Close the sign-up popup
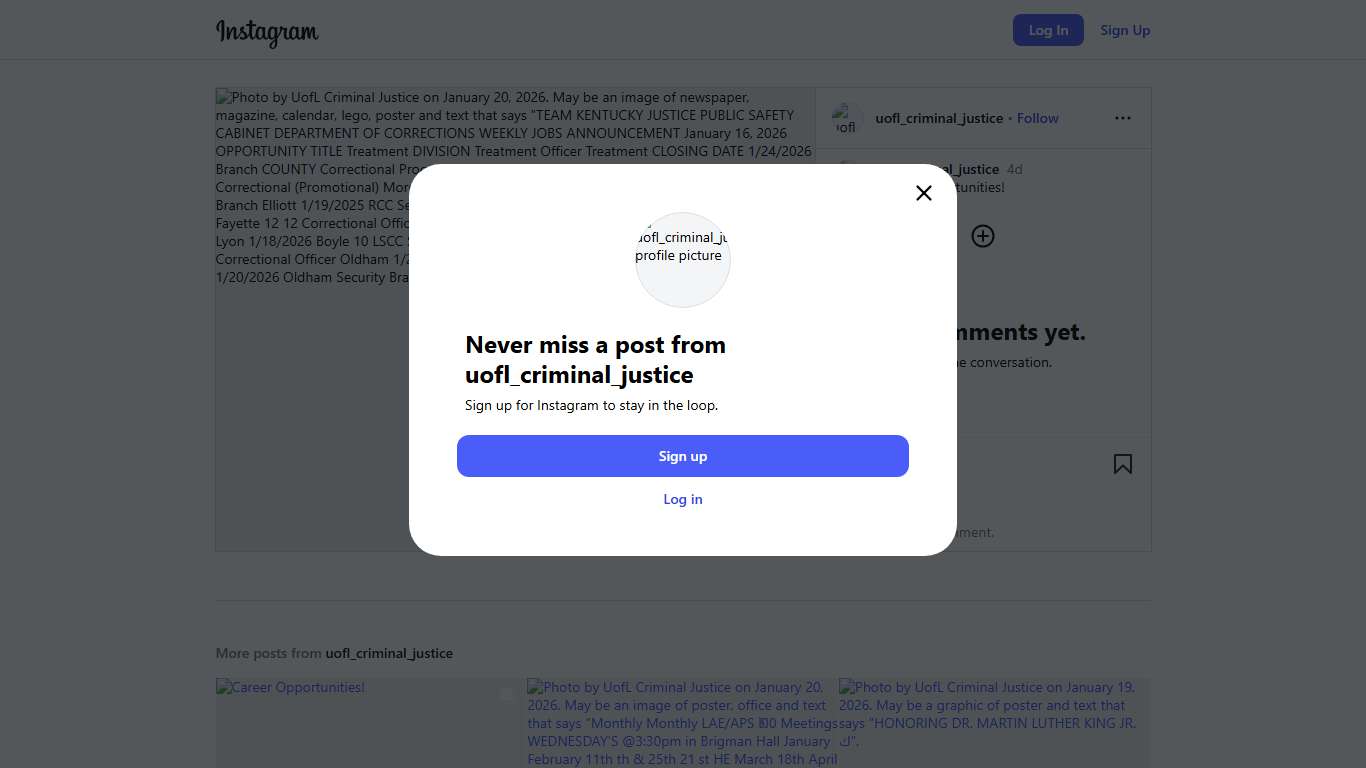This screenshot has width=1366, height=768. [x=924, y=193]
